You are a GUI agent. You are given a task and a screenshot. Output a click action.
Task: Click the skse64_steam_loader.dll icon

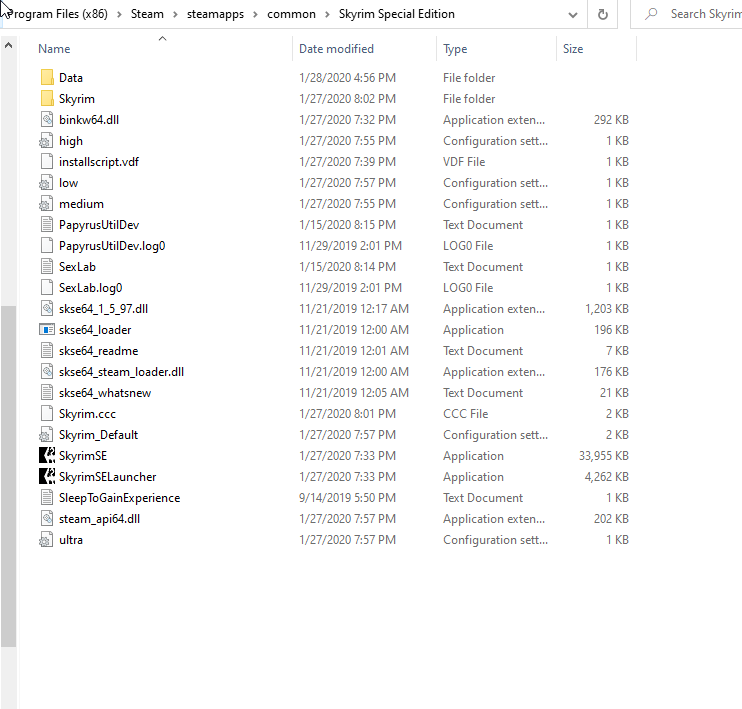coord(47,372)
